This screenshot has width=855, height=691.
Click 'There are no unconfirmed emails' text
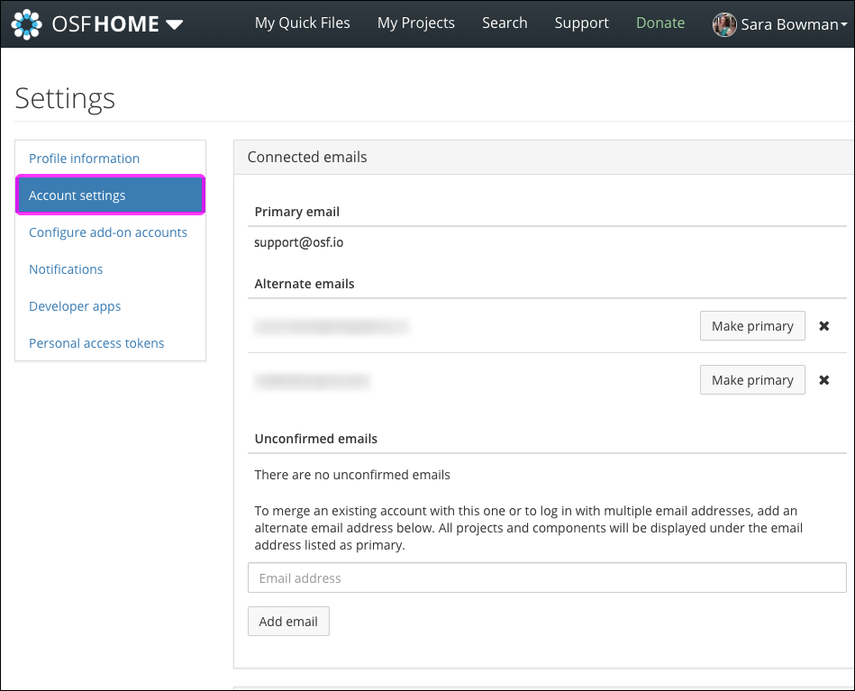tap(352, 474)
